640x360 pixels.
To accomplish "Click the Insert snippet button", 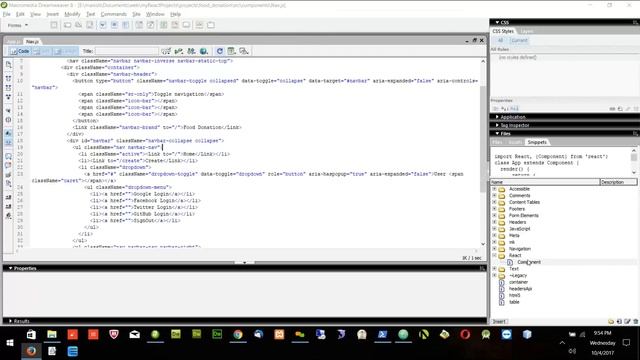I will [x=499, y=322].
